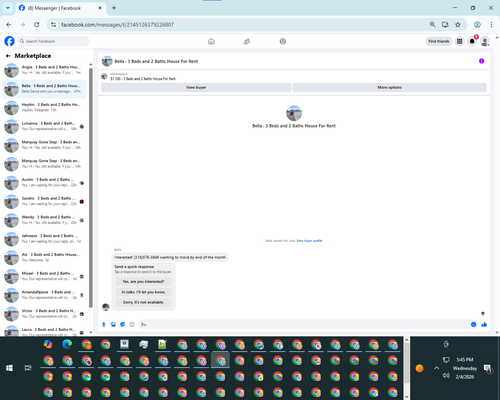Open the Notifications bell
Screen dimensions: 500x400
click(x=472, y=41)
